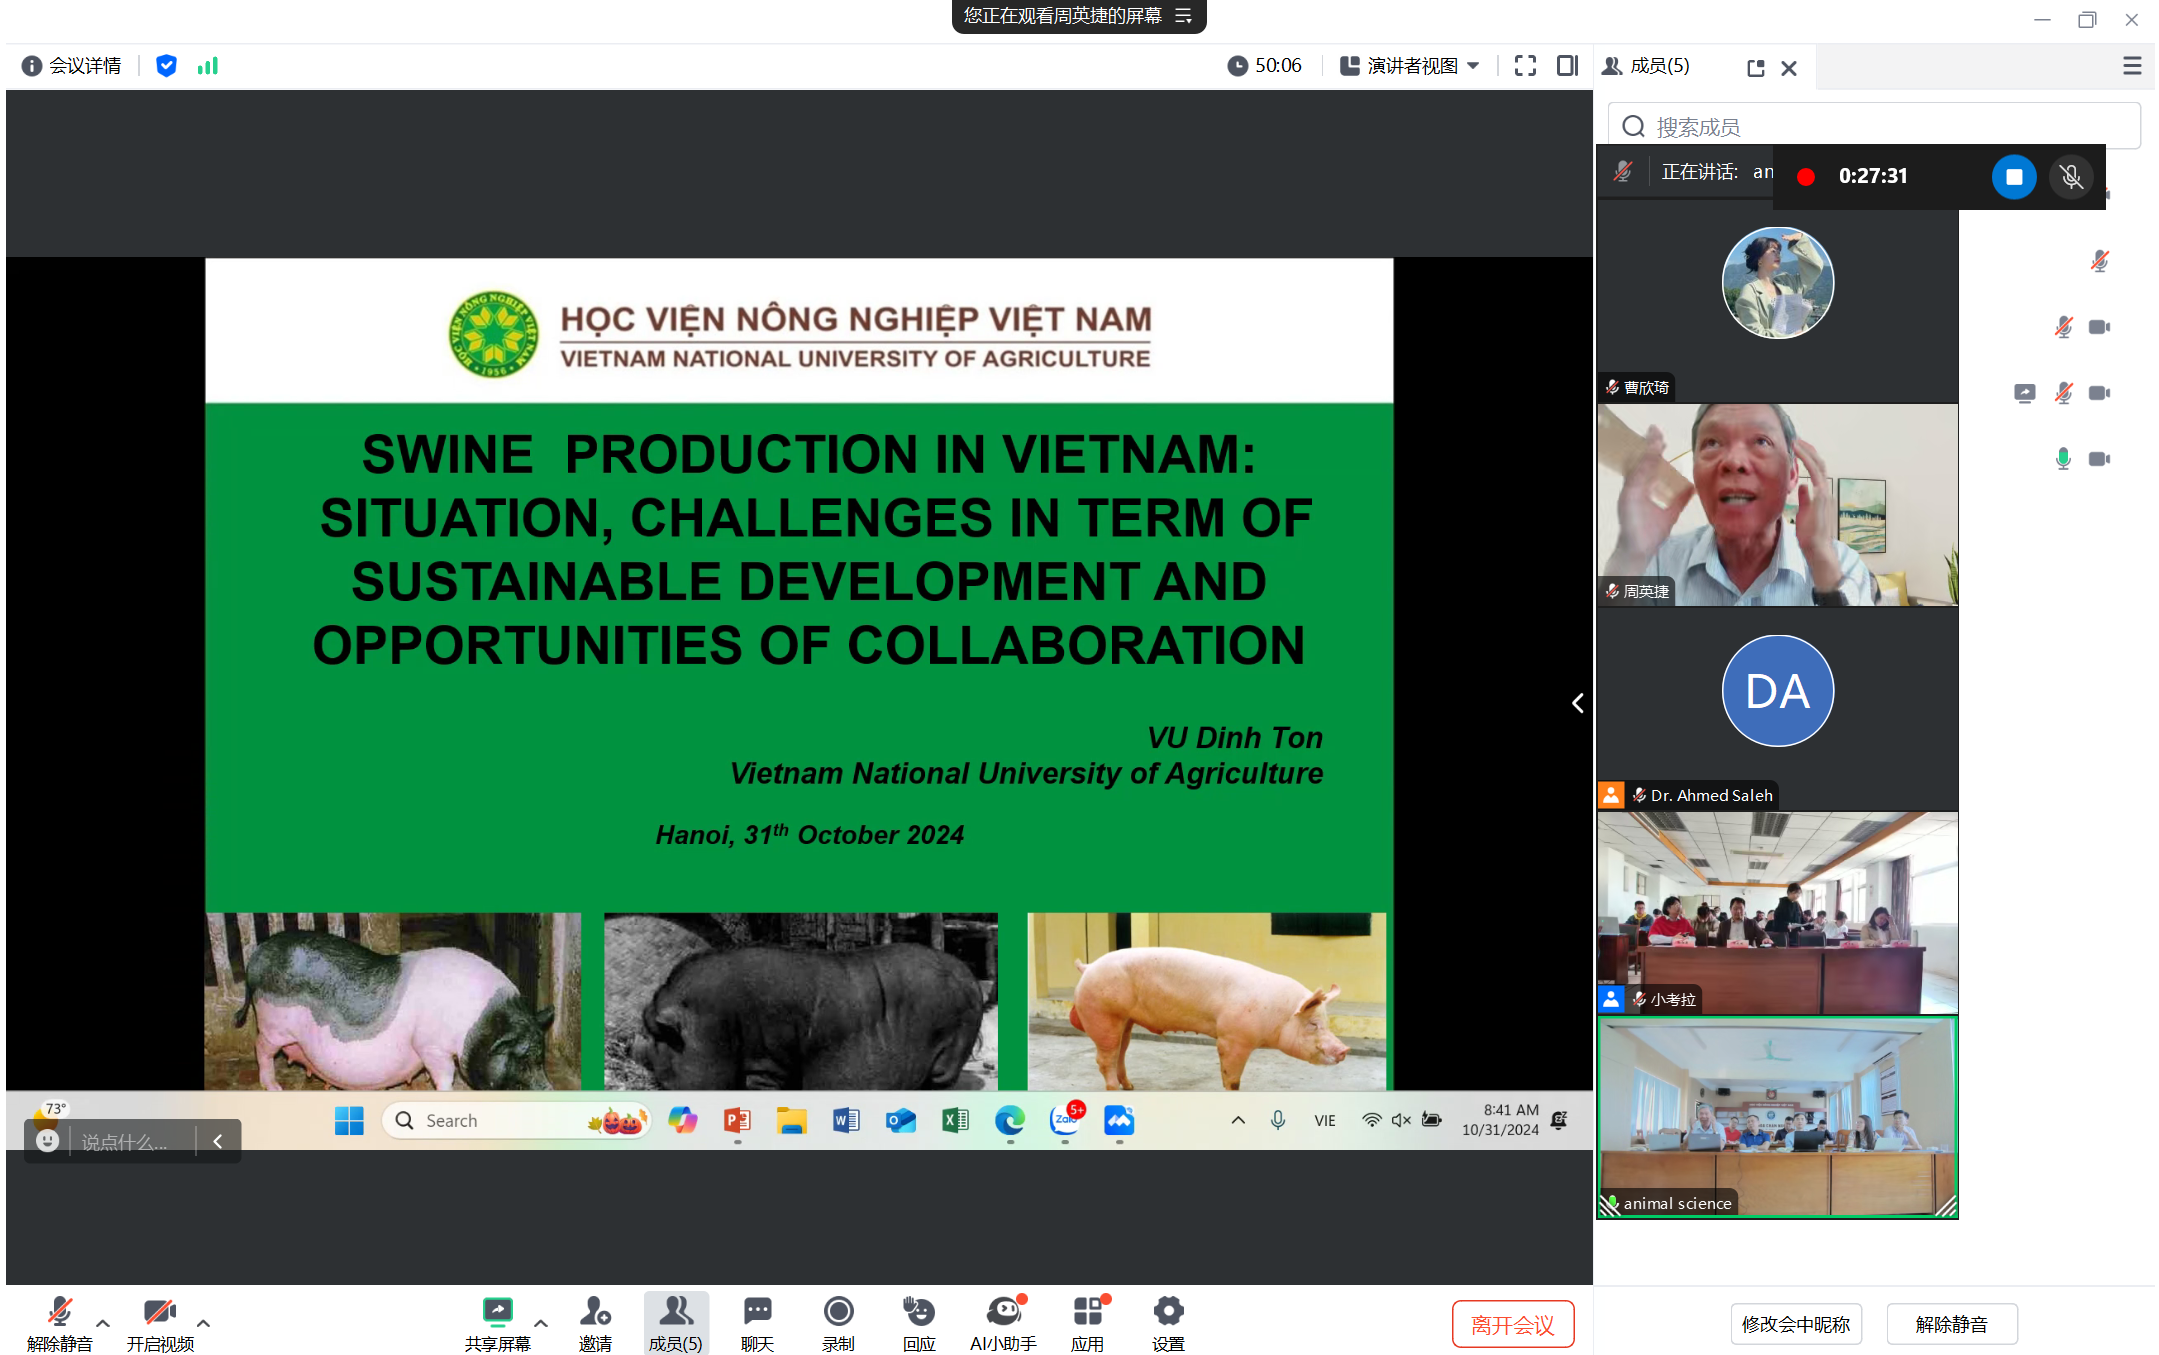Open 设置 settings gear icon
This screenshot has width=2159, height=1355.
click(1168, 1311)
